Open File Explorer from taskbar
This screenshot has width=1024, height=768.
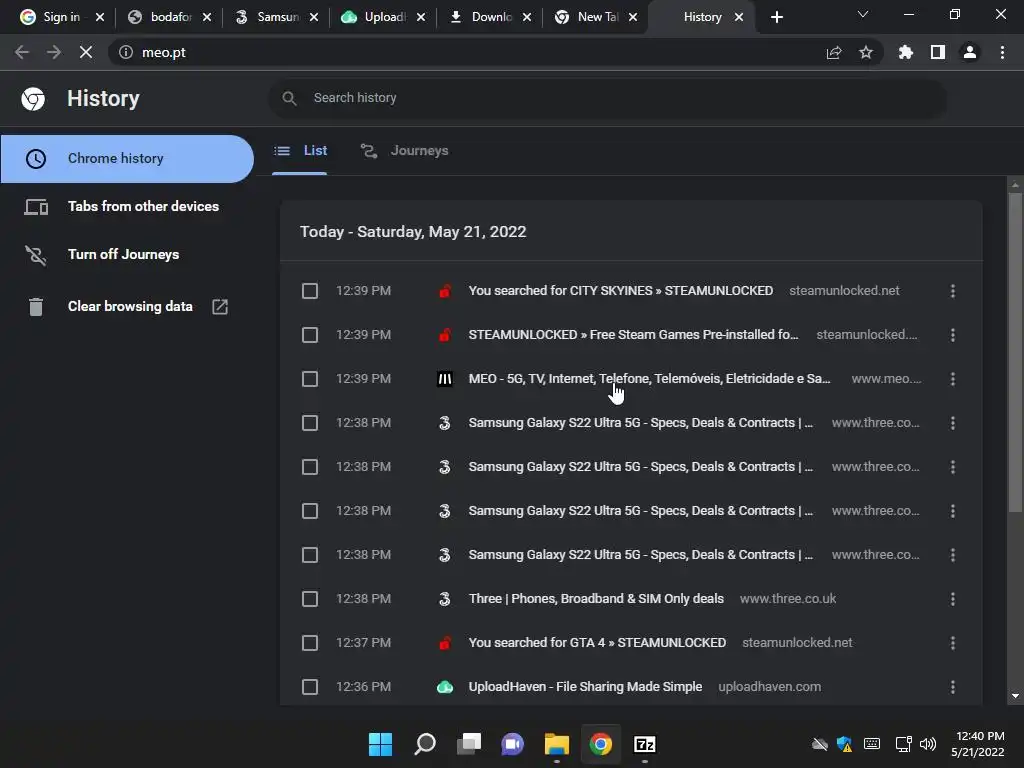point(556,744)
